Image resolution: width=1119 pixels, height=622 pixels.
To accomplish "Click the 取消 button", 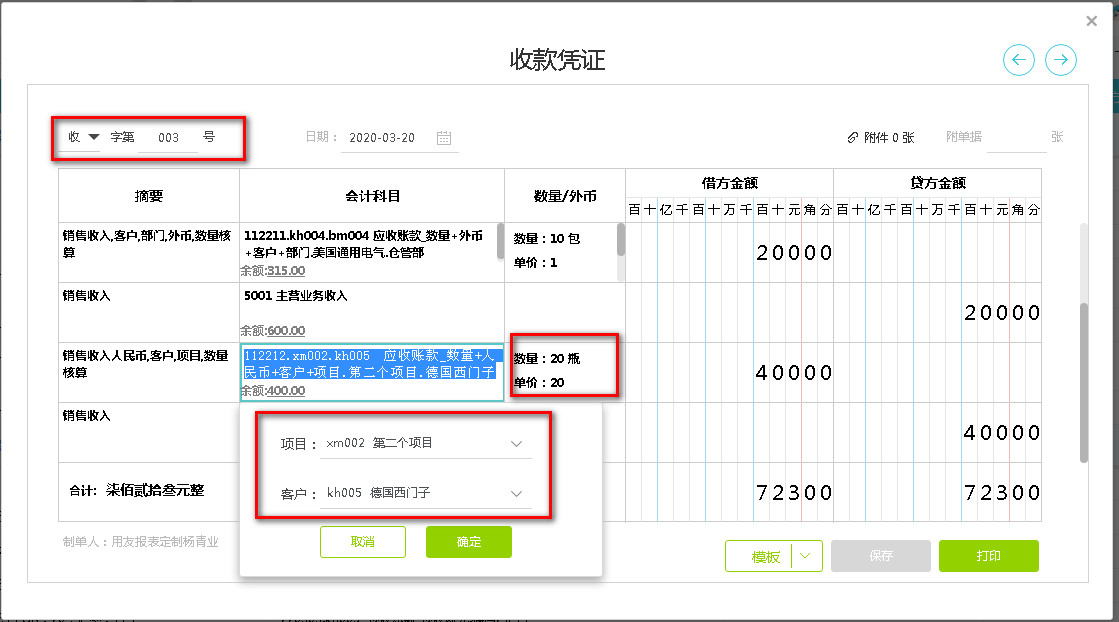I will point(362,542).
